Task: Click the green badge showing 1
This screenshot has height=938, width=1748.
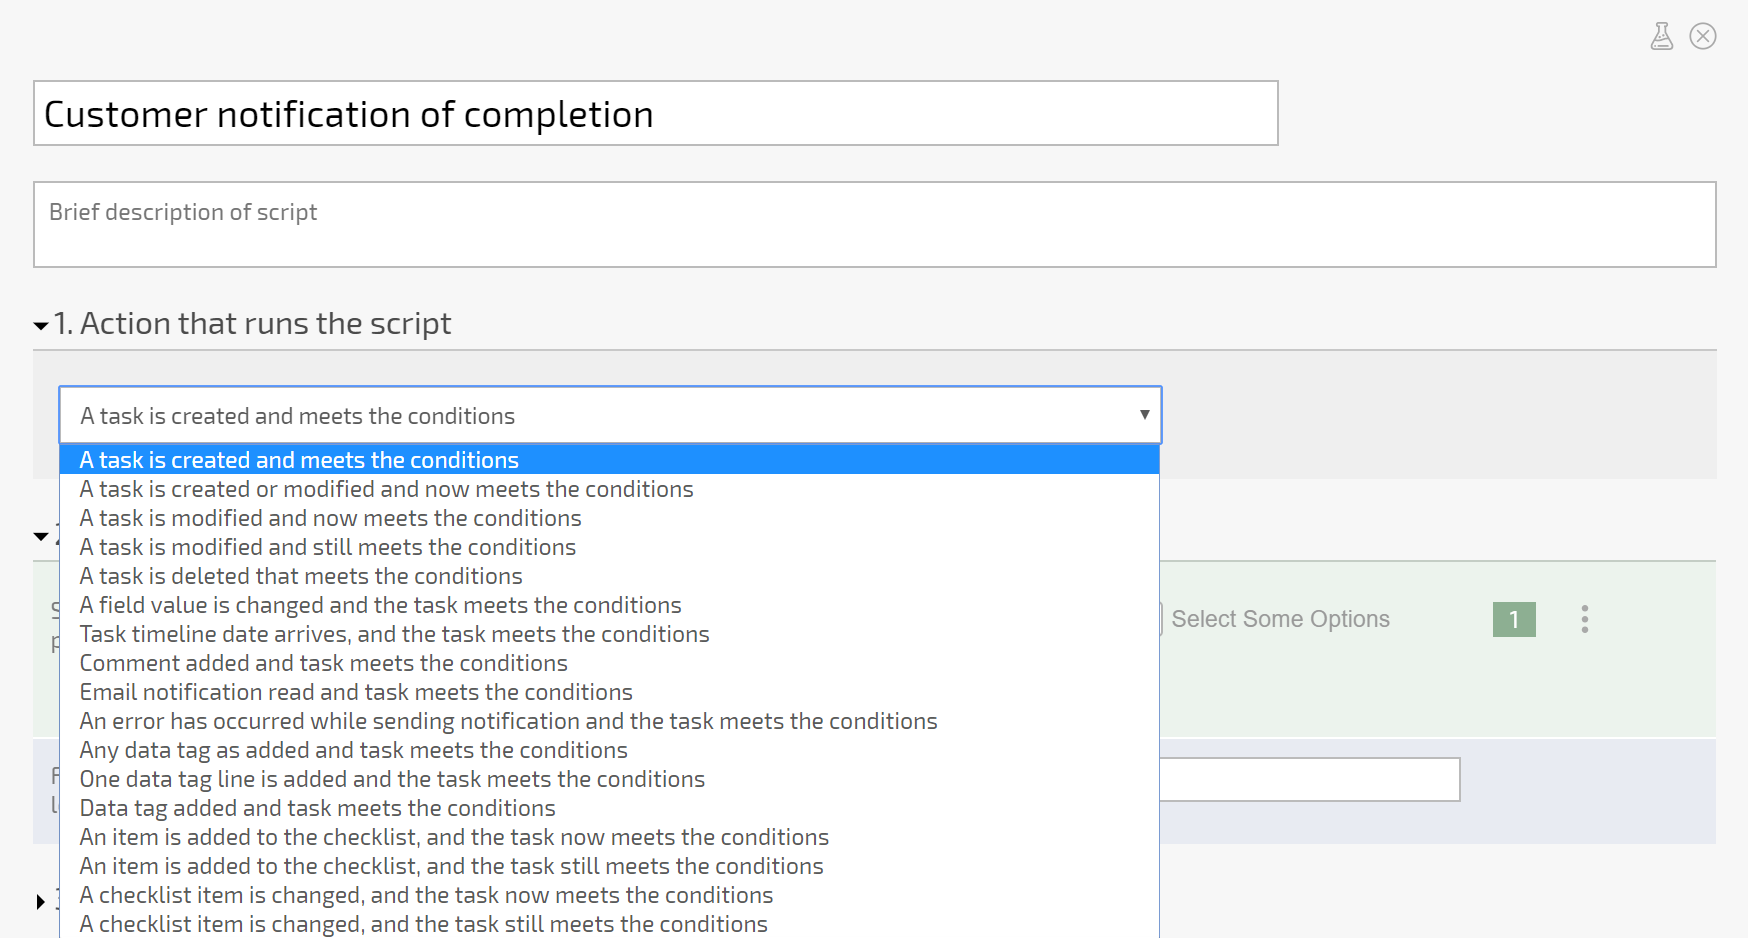Action: click(x=1513, y=619)
